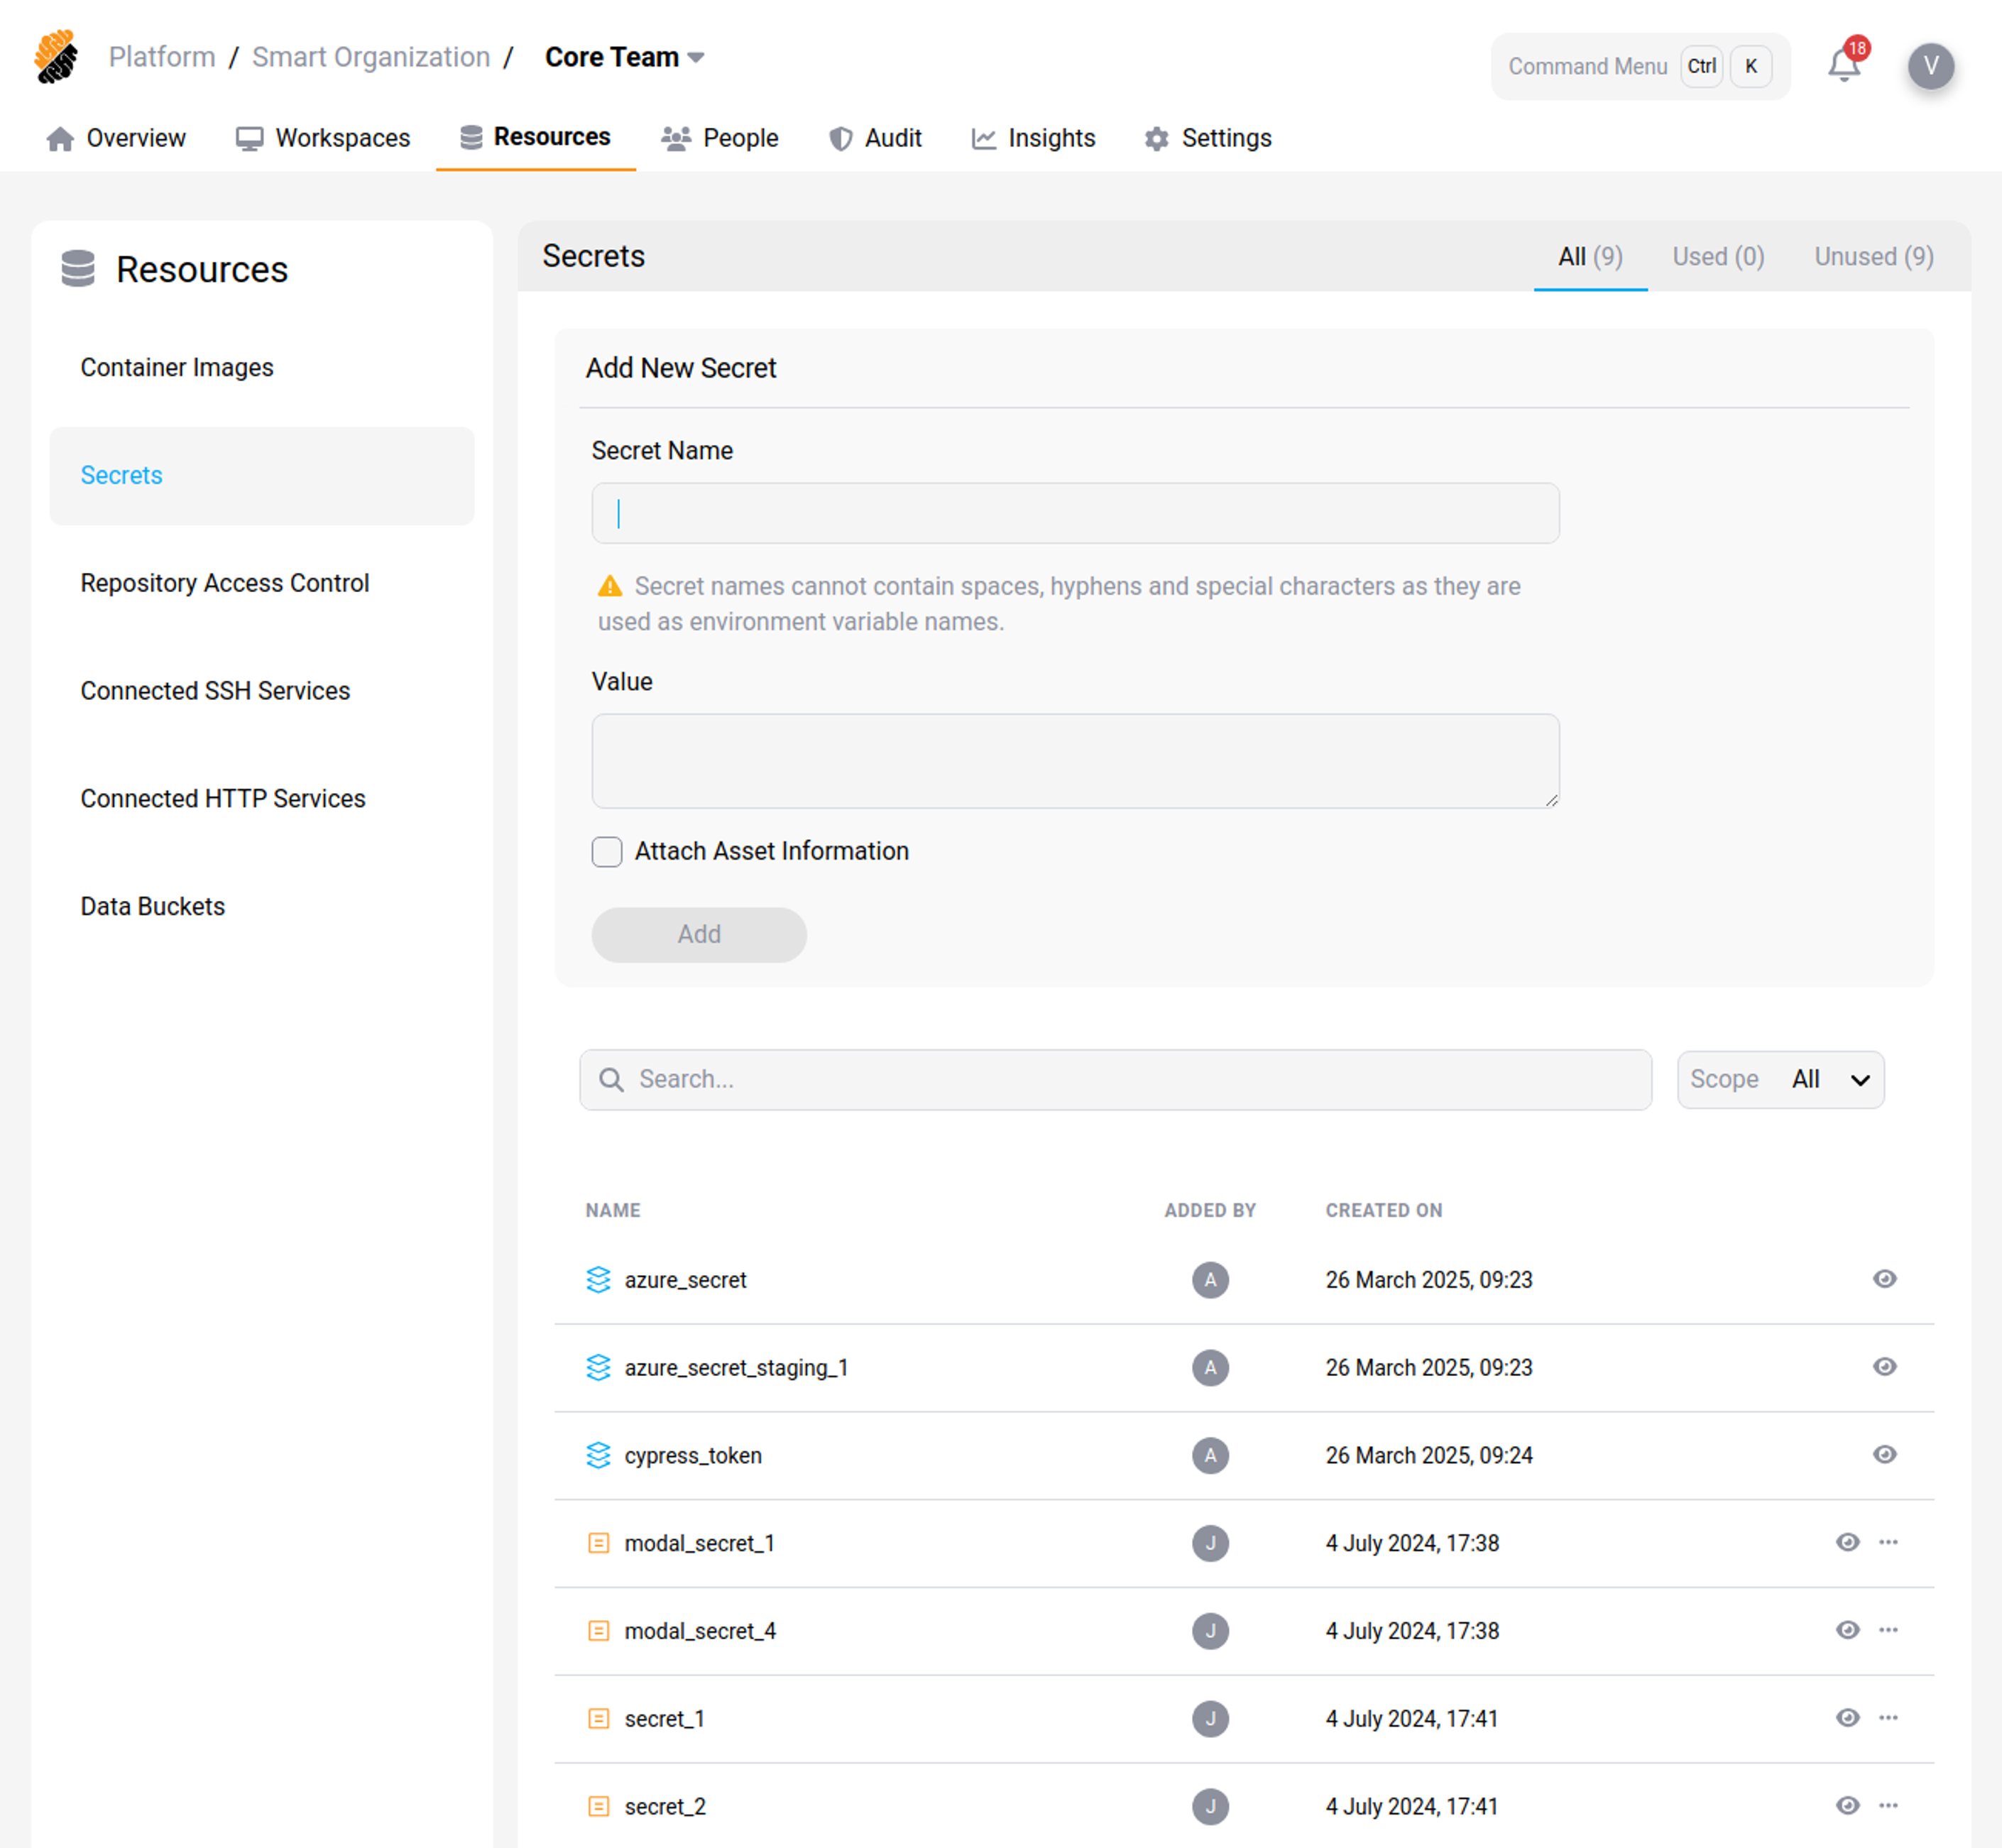Click the cypress_token added-by avatar A
The height and width of the screenshot is (1848, 2002).
(1210, 1456)
